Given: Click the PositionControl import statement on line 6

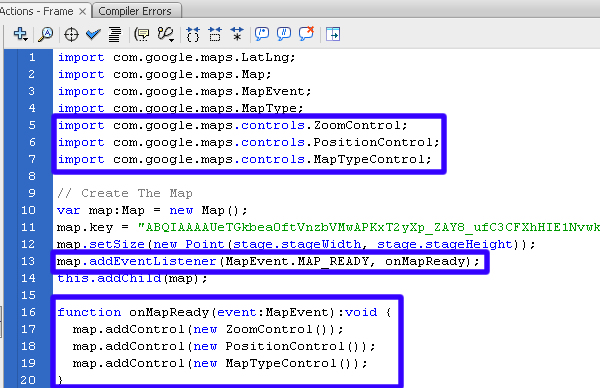Looking at the screenshot, I should point(248,142).
